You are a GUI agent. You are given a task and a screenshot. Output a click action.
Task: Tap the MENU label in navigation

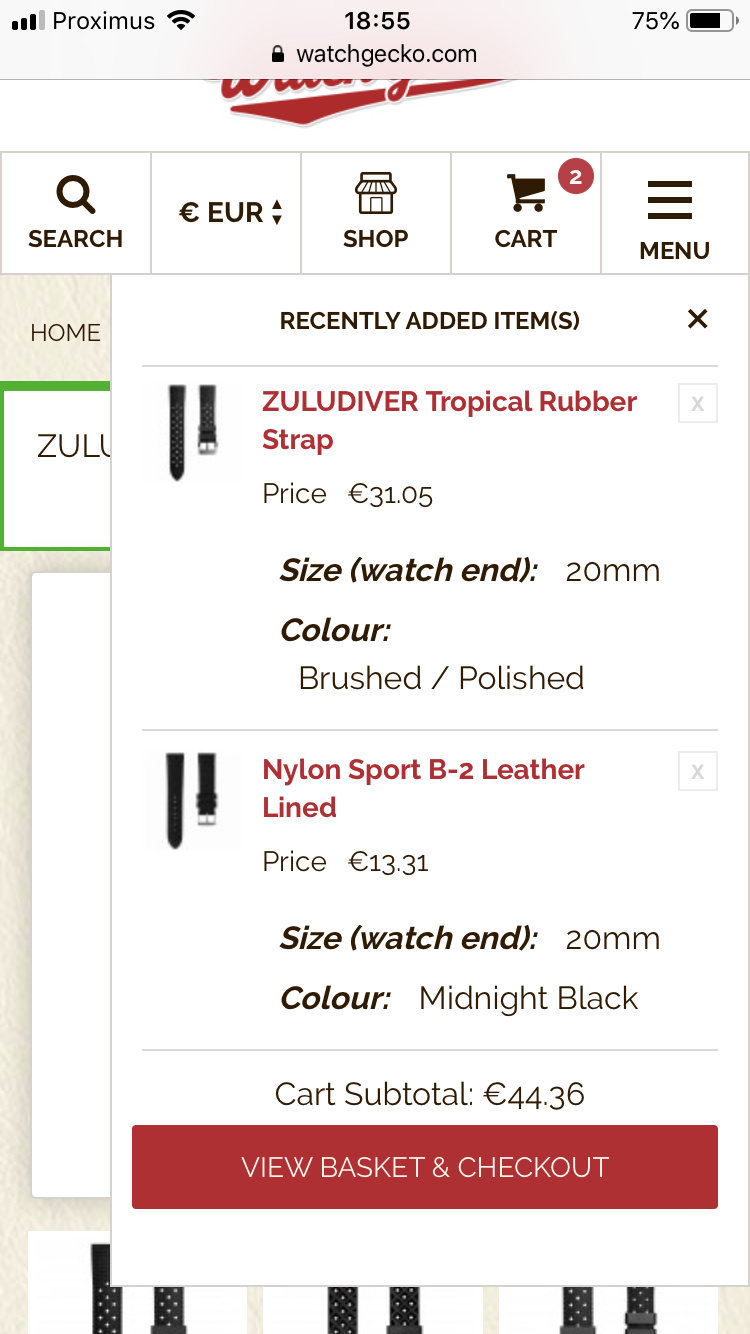pos(675,251)
